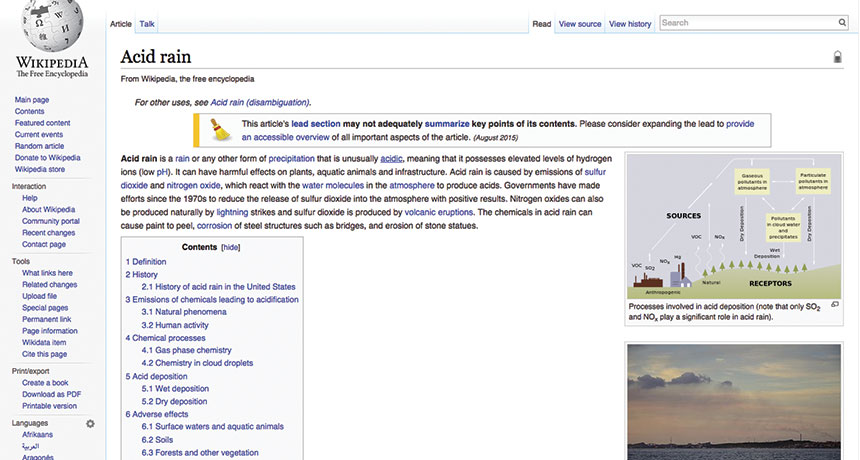The width and height of the screenshot is (860, 460).
Task: Open Featured content link
Action: [x=42, y=123]
